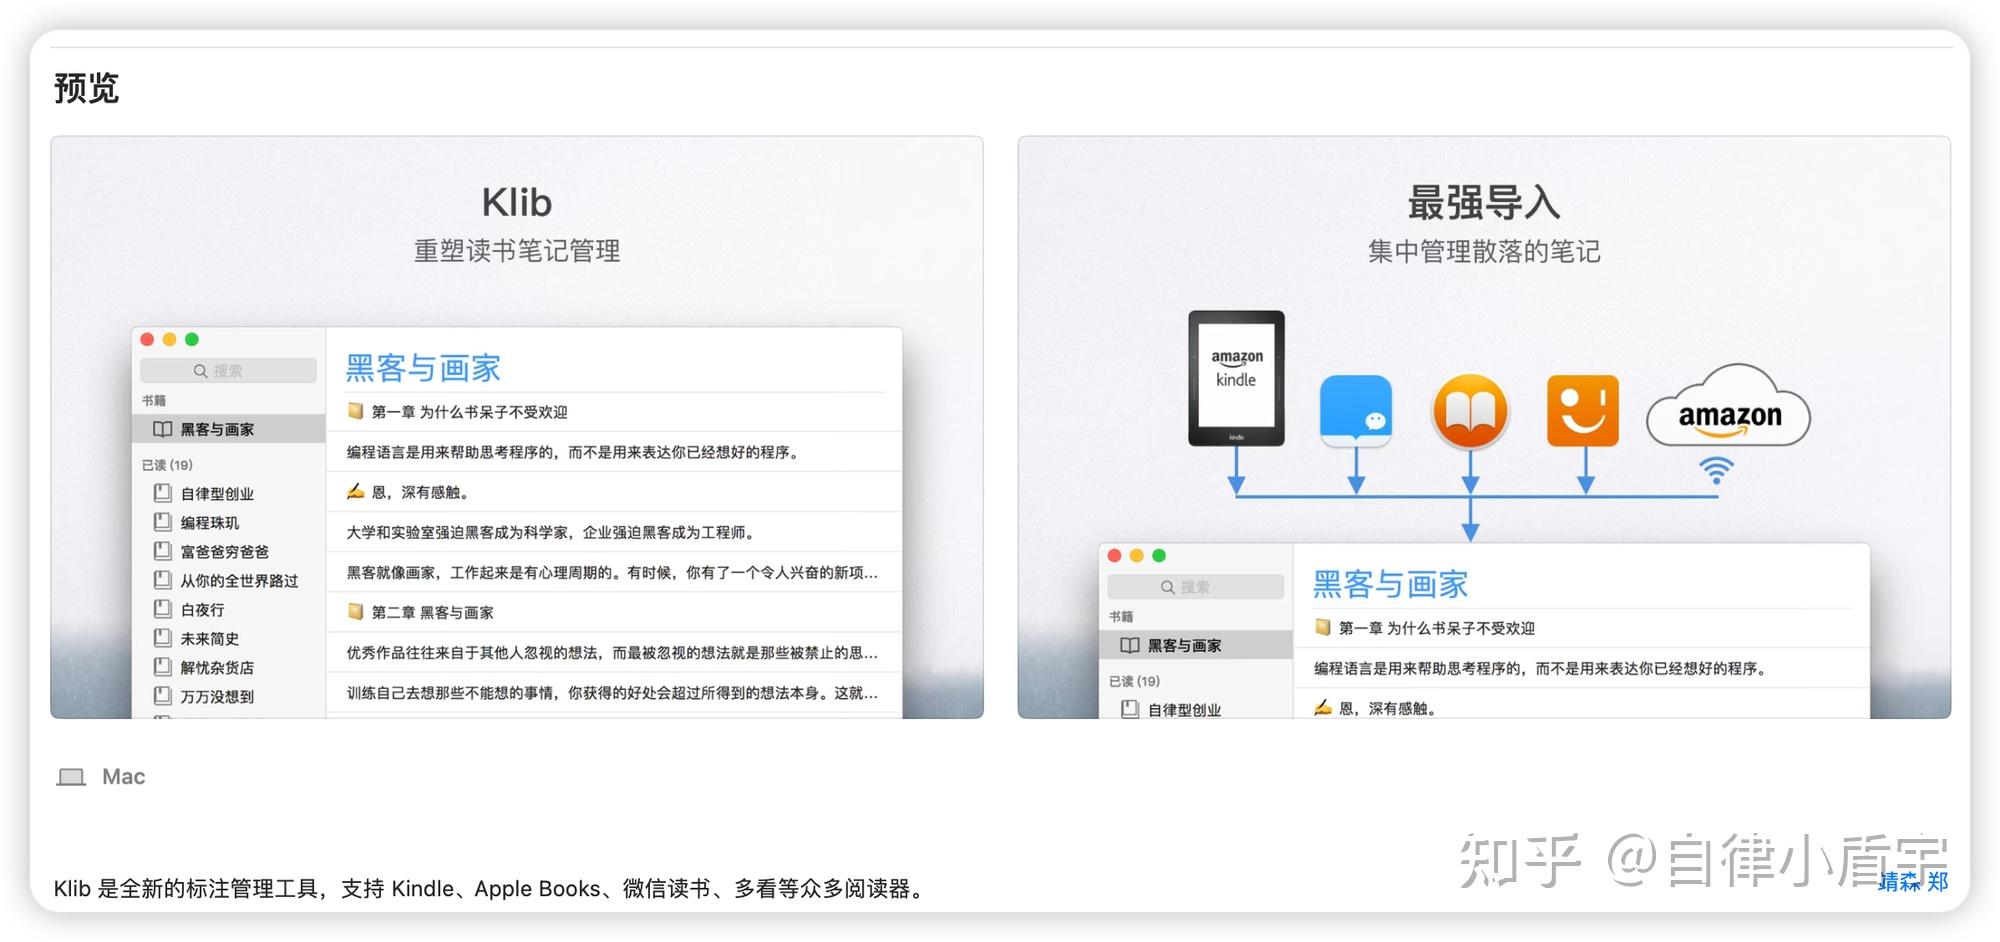Open the 最强导入 preview image
2000x942 pixels.
coord(1484,427)
